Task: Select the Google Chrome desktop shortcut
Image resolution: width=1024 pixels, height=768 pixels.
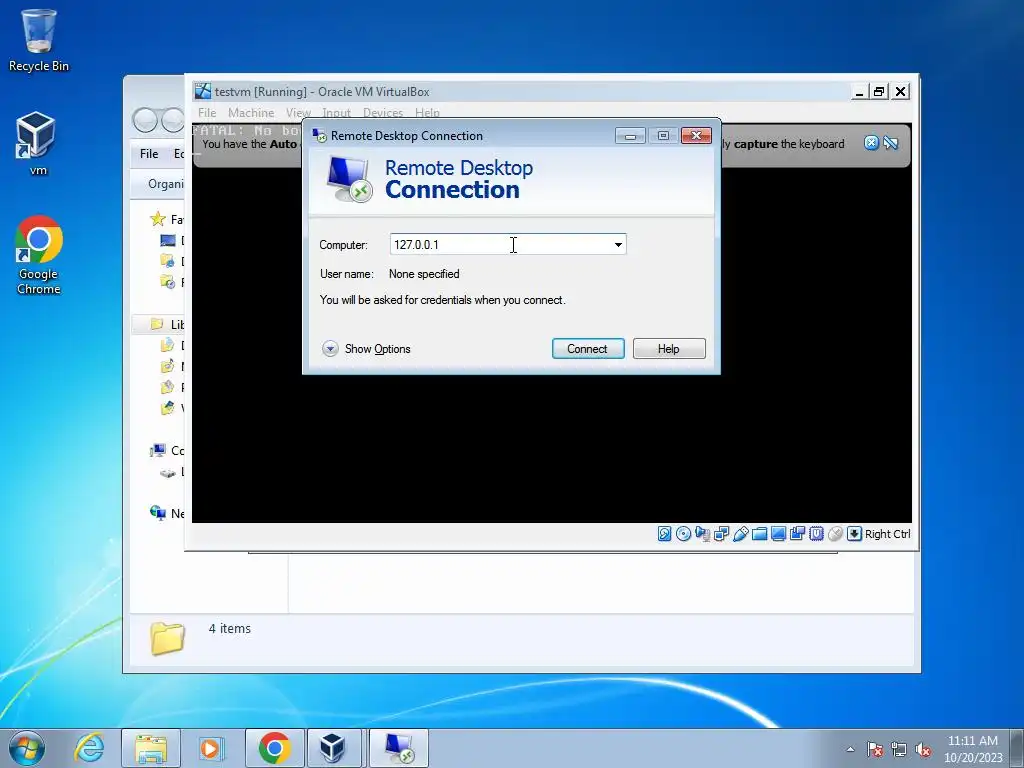Action: tap(39, 255)
